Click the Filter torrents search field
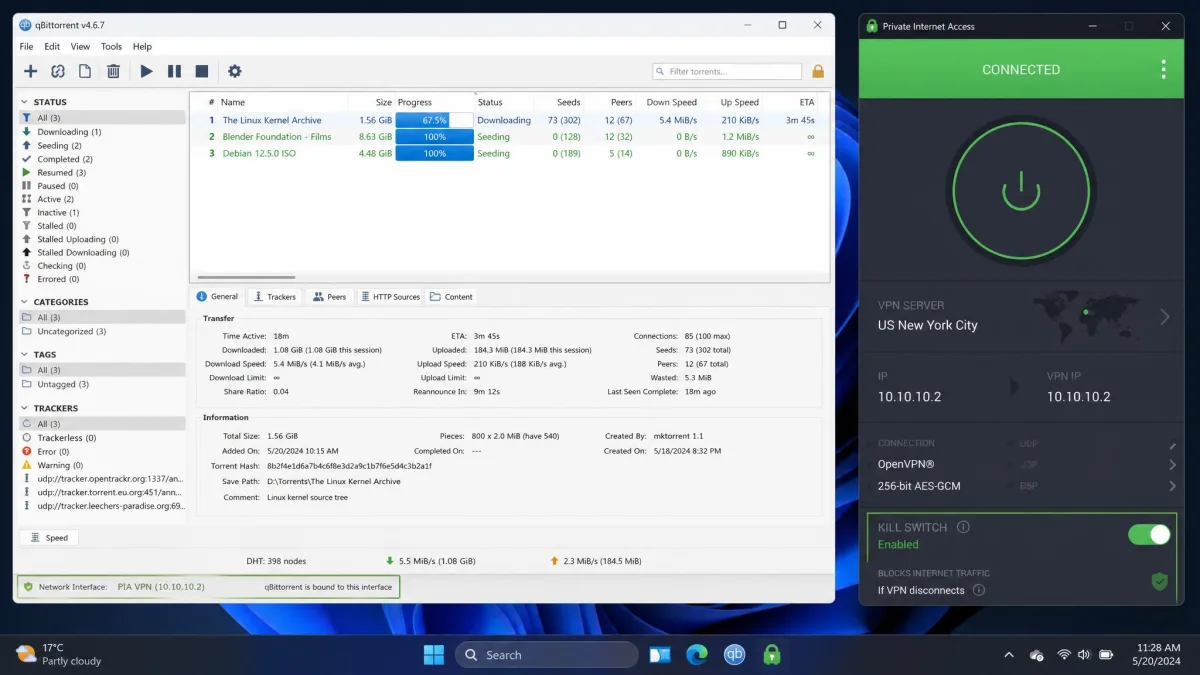This screenshot has height=675, width=1200. coord(727,71)
